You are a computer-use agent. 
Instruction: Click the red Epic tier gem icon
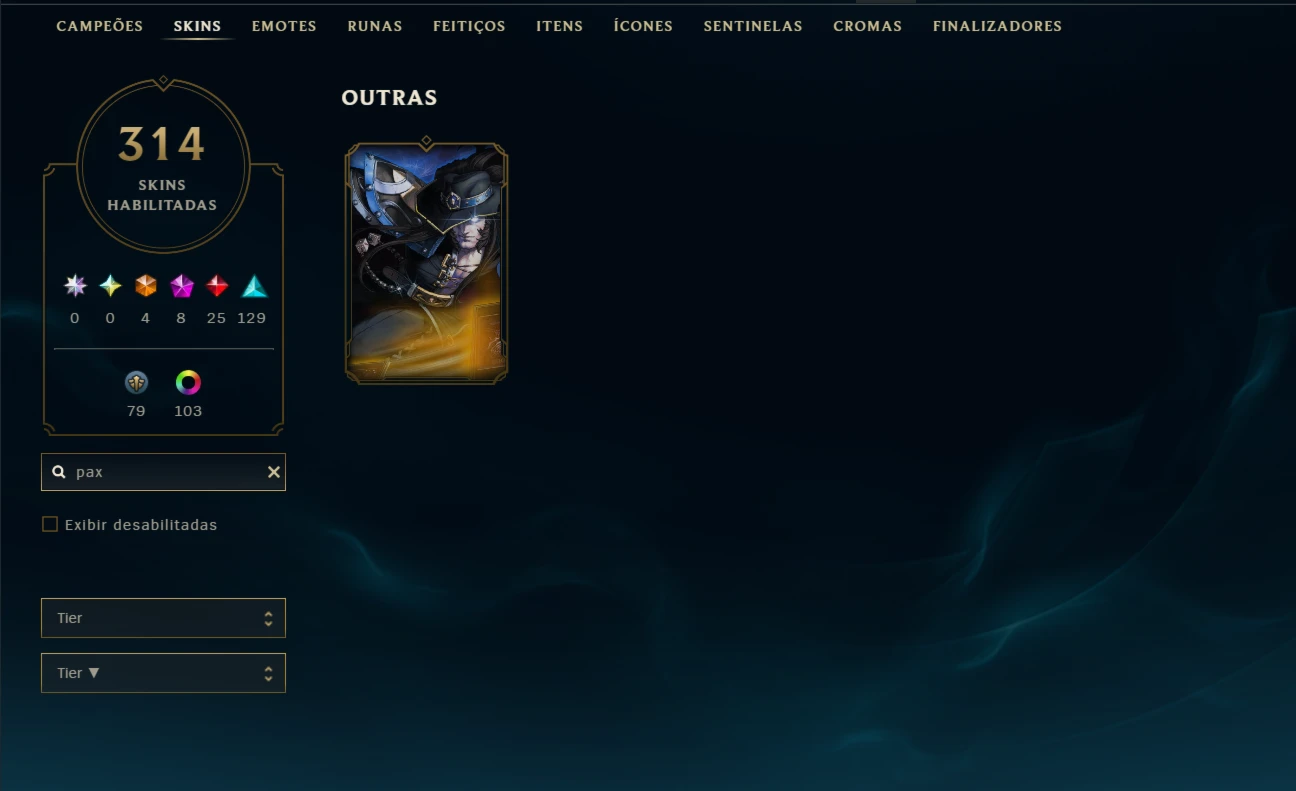217,286
